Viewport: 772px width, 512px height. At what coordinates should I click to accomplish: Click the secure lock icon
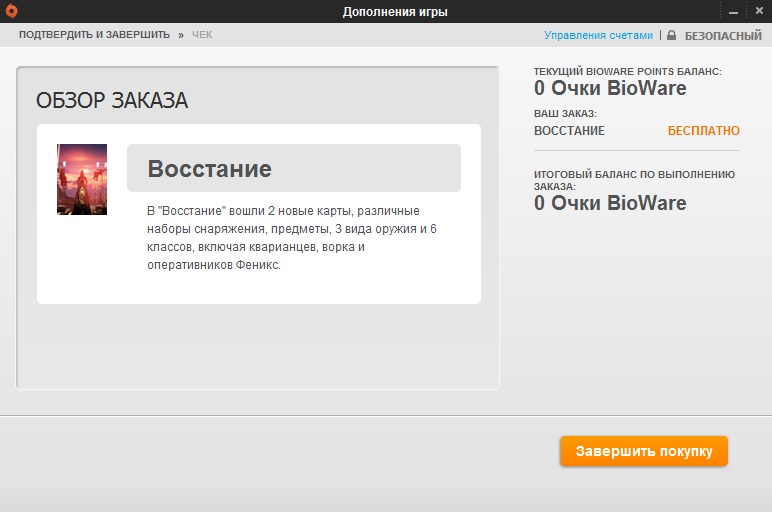point(671,35)
